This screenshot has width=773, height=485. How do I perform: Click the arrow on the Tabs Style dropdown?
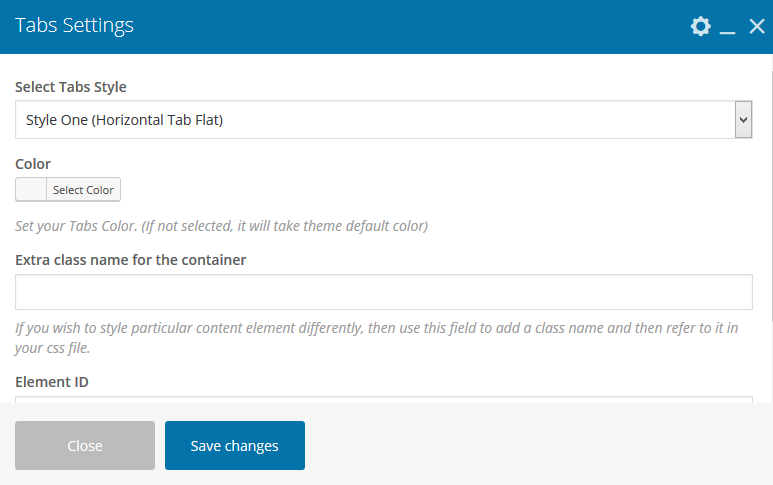[x=743, y=120]
